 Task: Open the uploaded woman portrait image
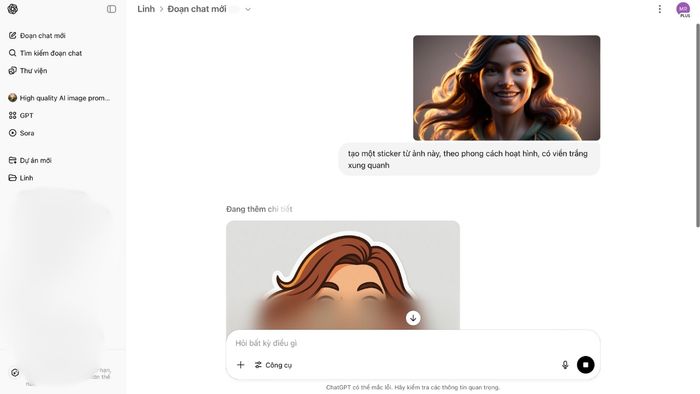[506, 88]
